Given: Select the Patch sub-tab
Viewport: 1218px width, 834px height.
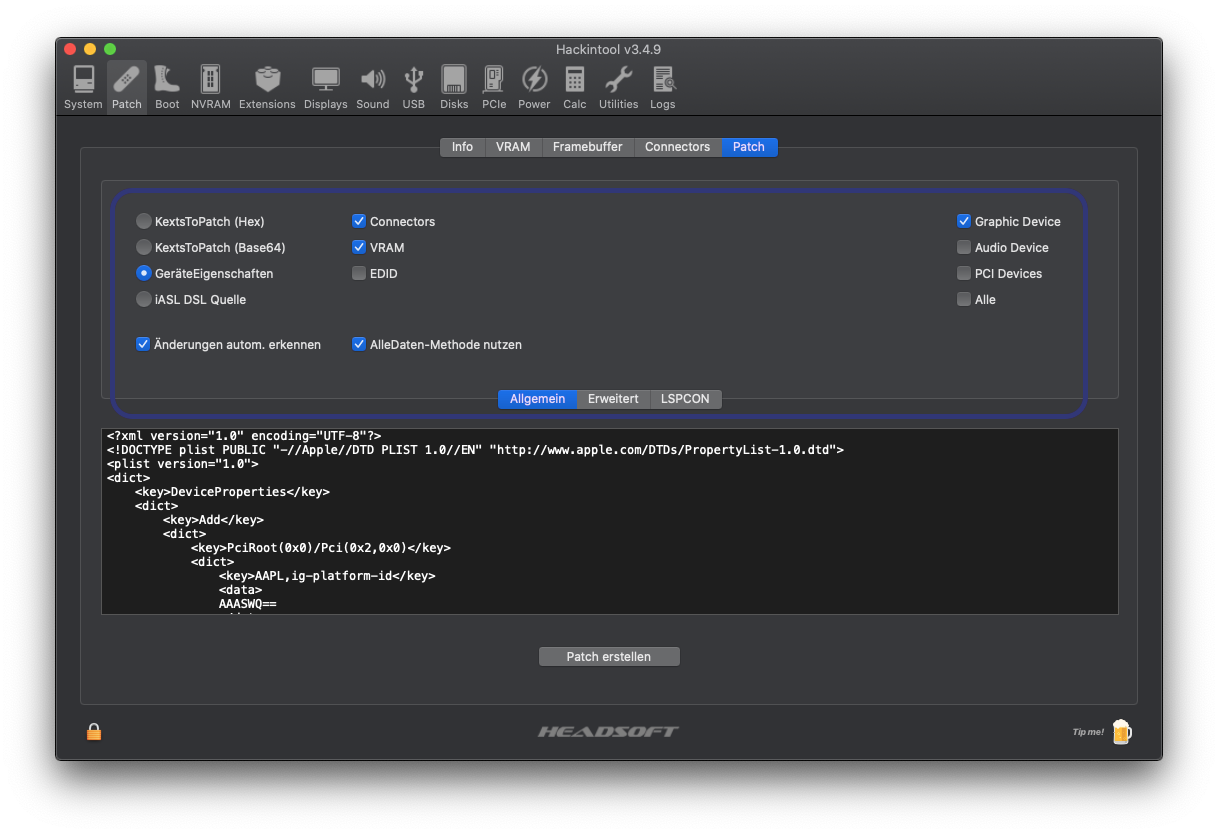Looking at the screenshot, I should (x=749, y=147).
